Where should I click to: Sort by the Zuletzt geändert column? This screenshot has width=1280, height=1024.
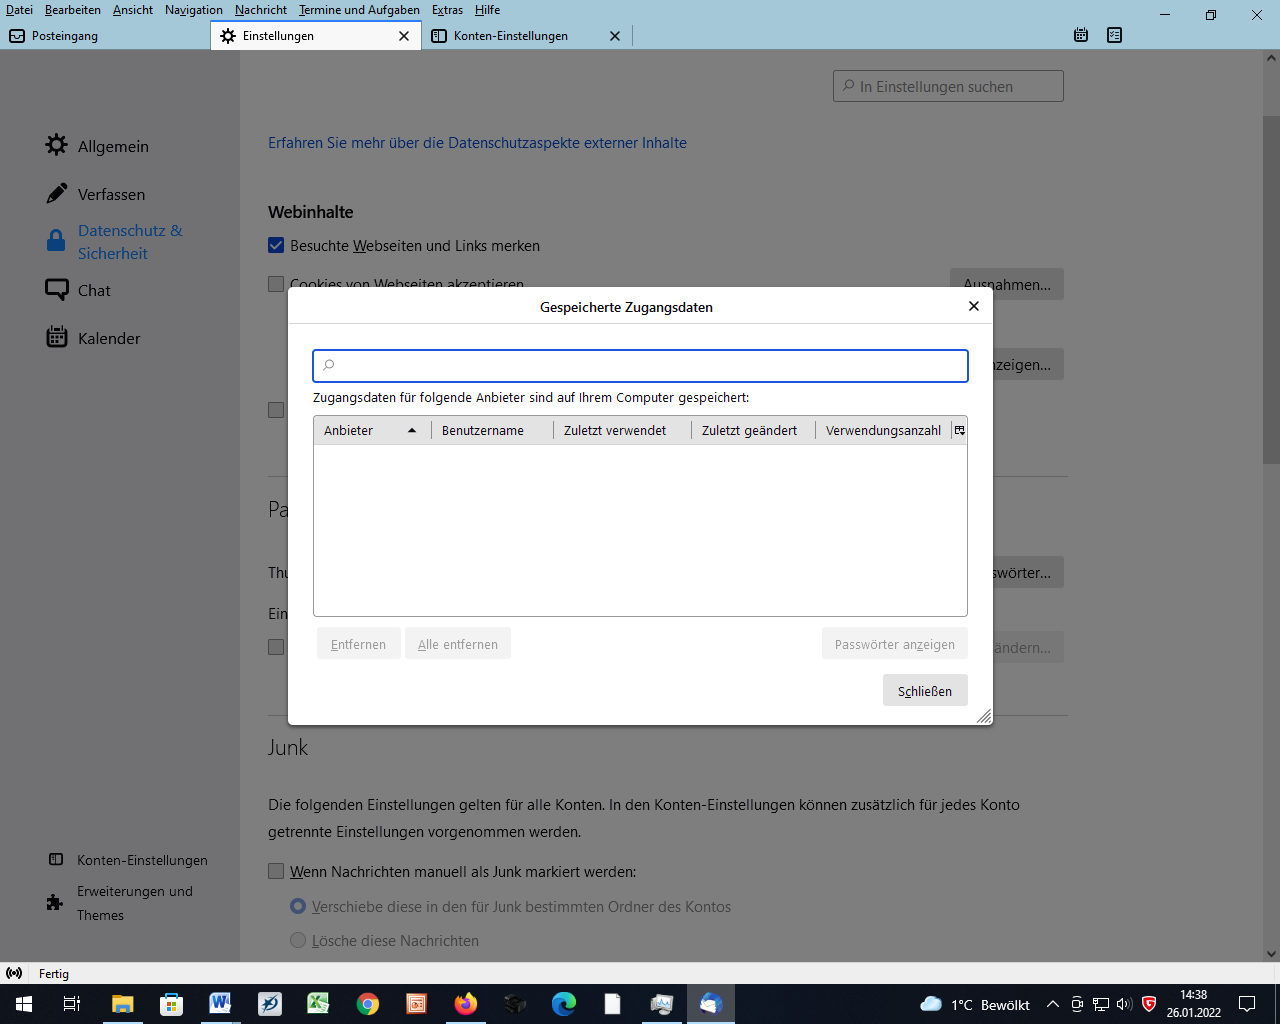pos(753,430)
